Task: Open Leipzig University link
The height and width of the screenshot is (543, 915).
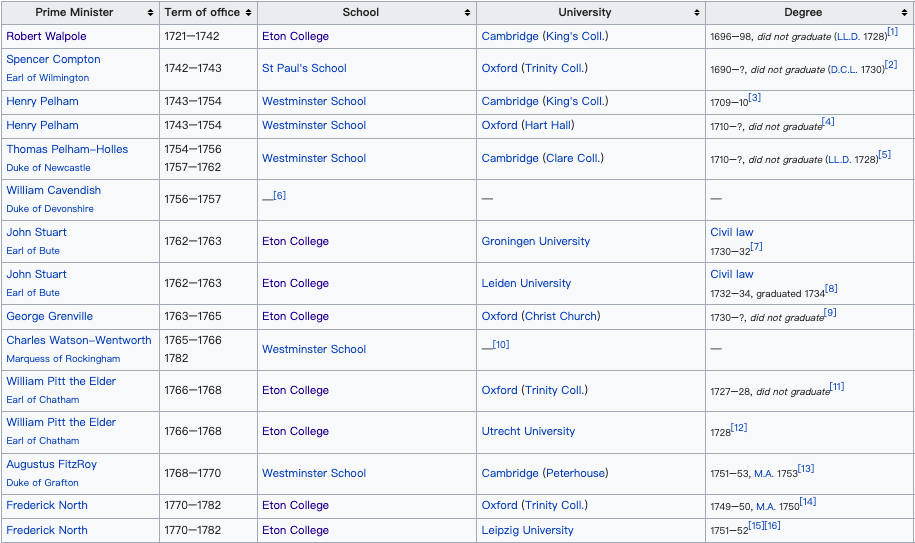Action: pyautogui.click(x=528, y=530)
